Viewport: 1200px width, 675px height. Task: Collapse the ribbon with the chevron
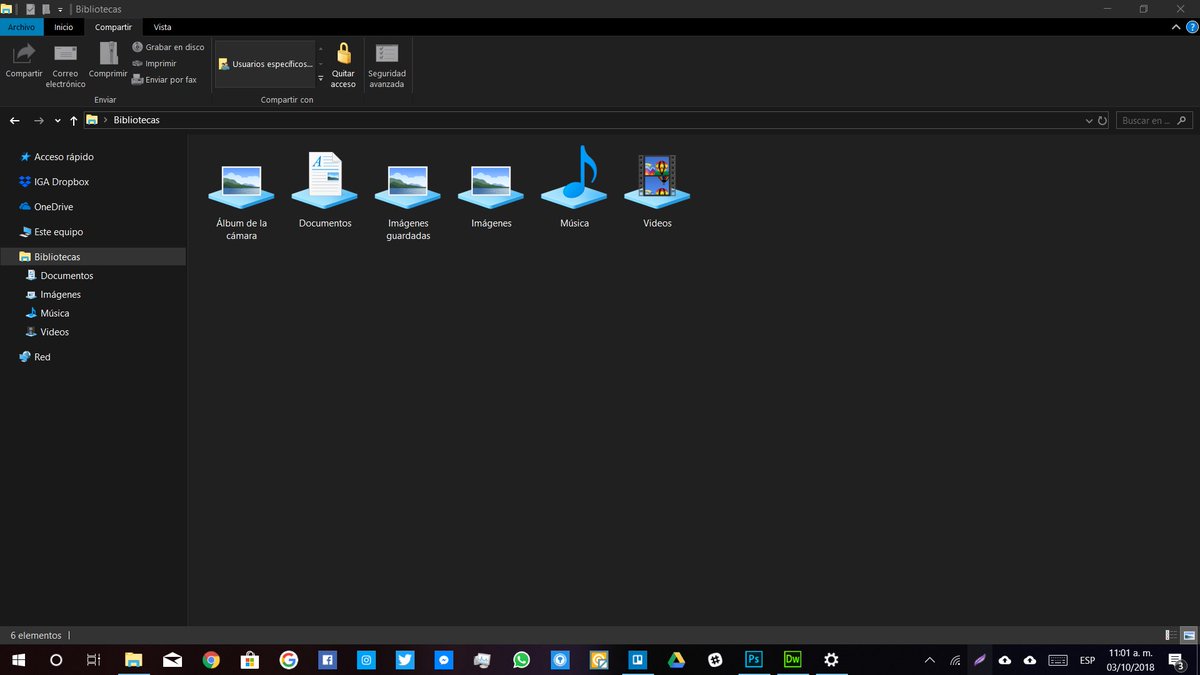(x=1177, y=27)
